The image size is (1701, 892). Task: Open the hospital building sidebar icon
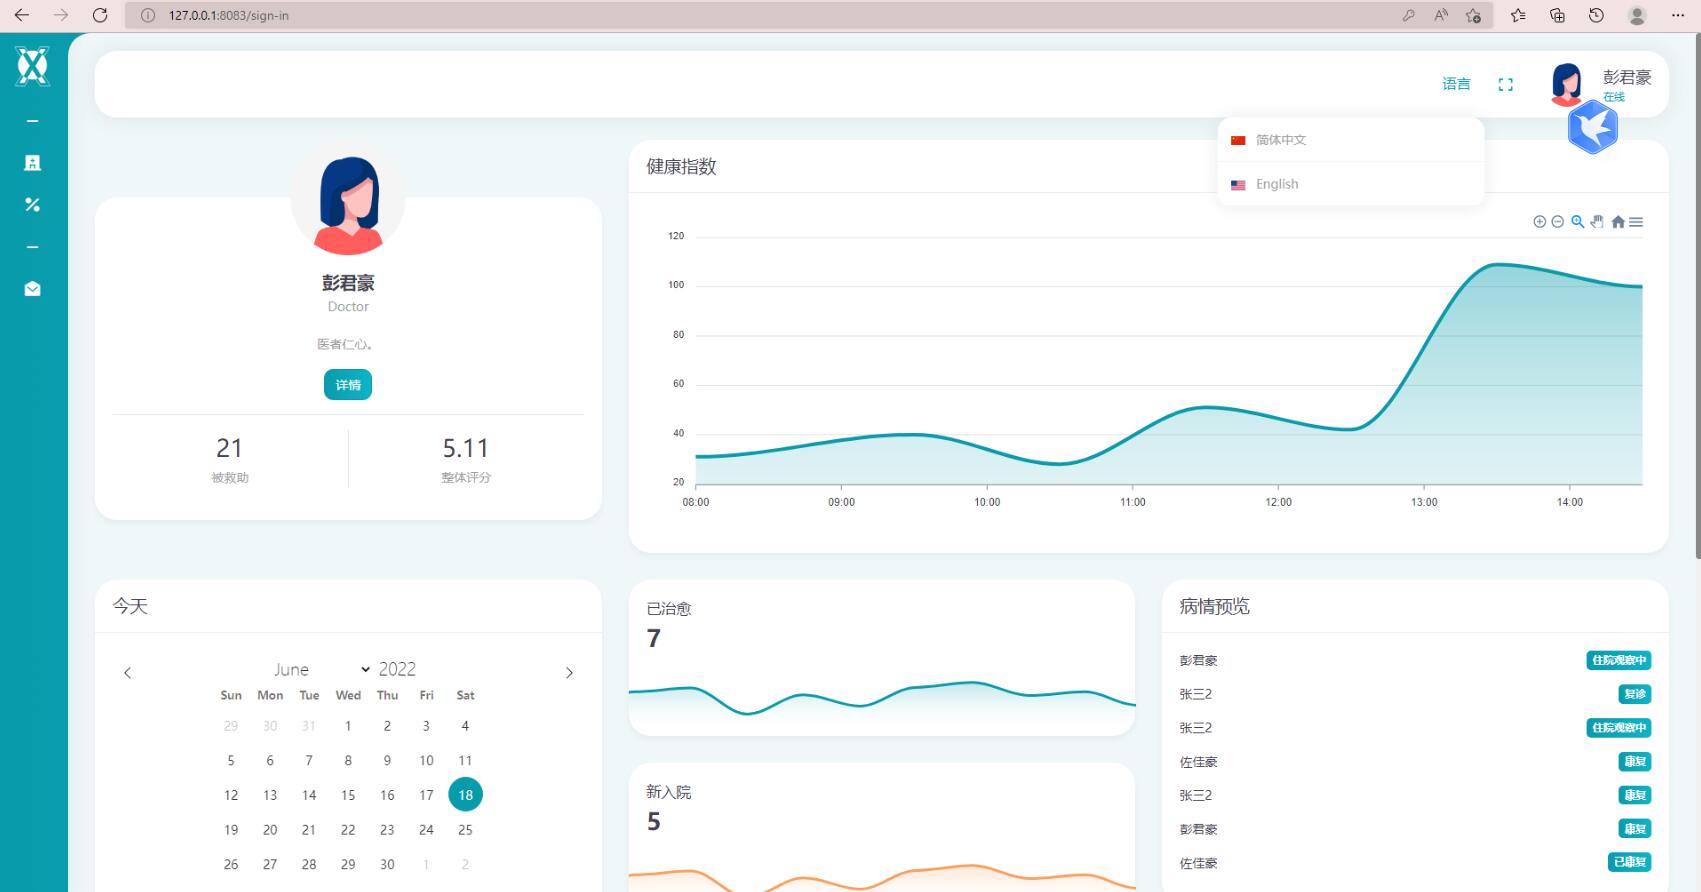coord(32,163)
